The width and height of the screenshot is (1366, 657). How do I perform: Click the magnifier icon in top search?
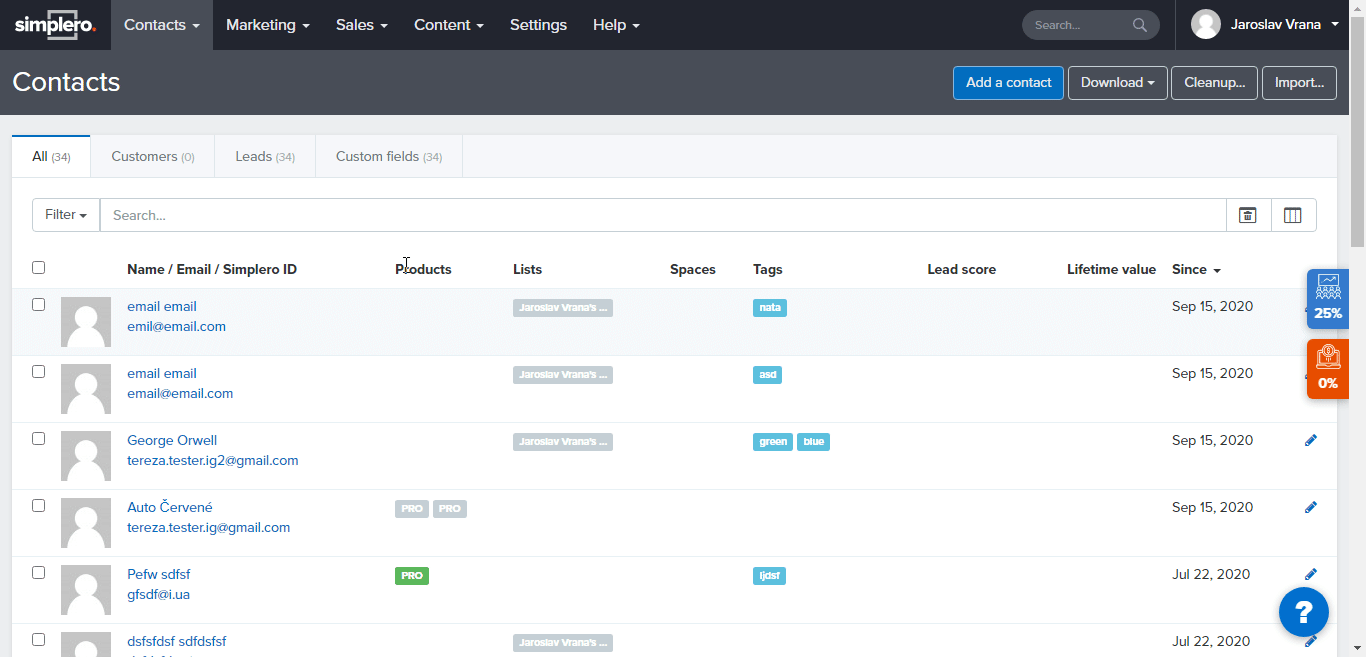tap(1140, 25)
